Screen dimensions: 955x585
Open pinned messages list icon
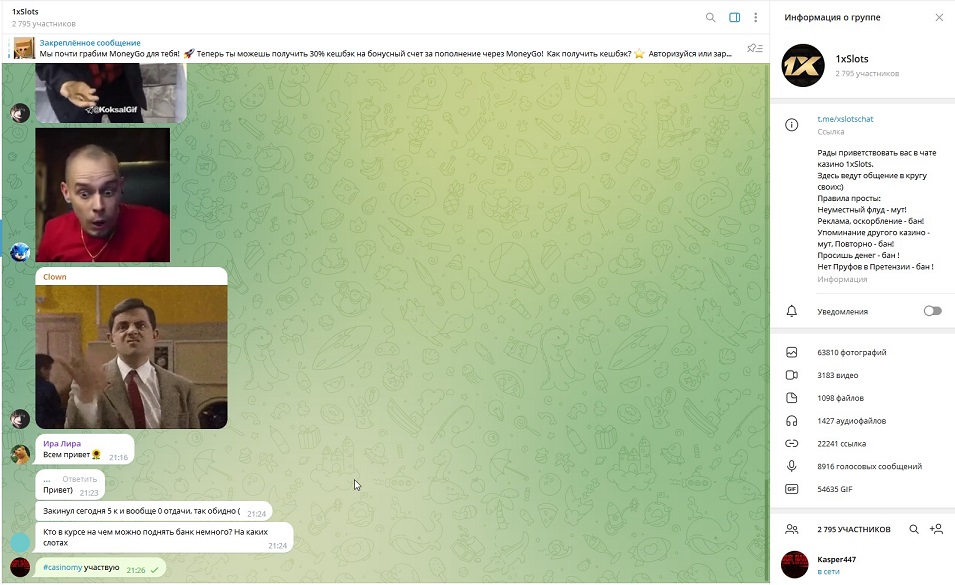pyautogui.click(x=755, y=48)
